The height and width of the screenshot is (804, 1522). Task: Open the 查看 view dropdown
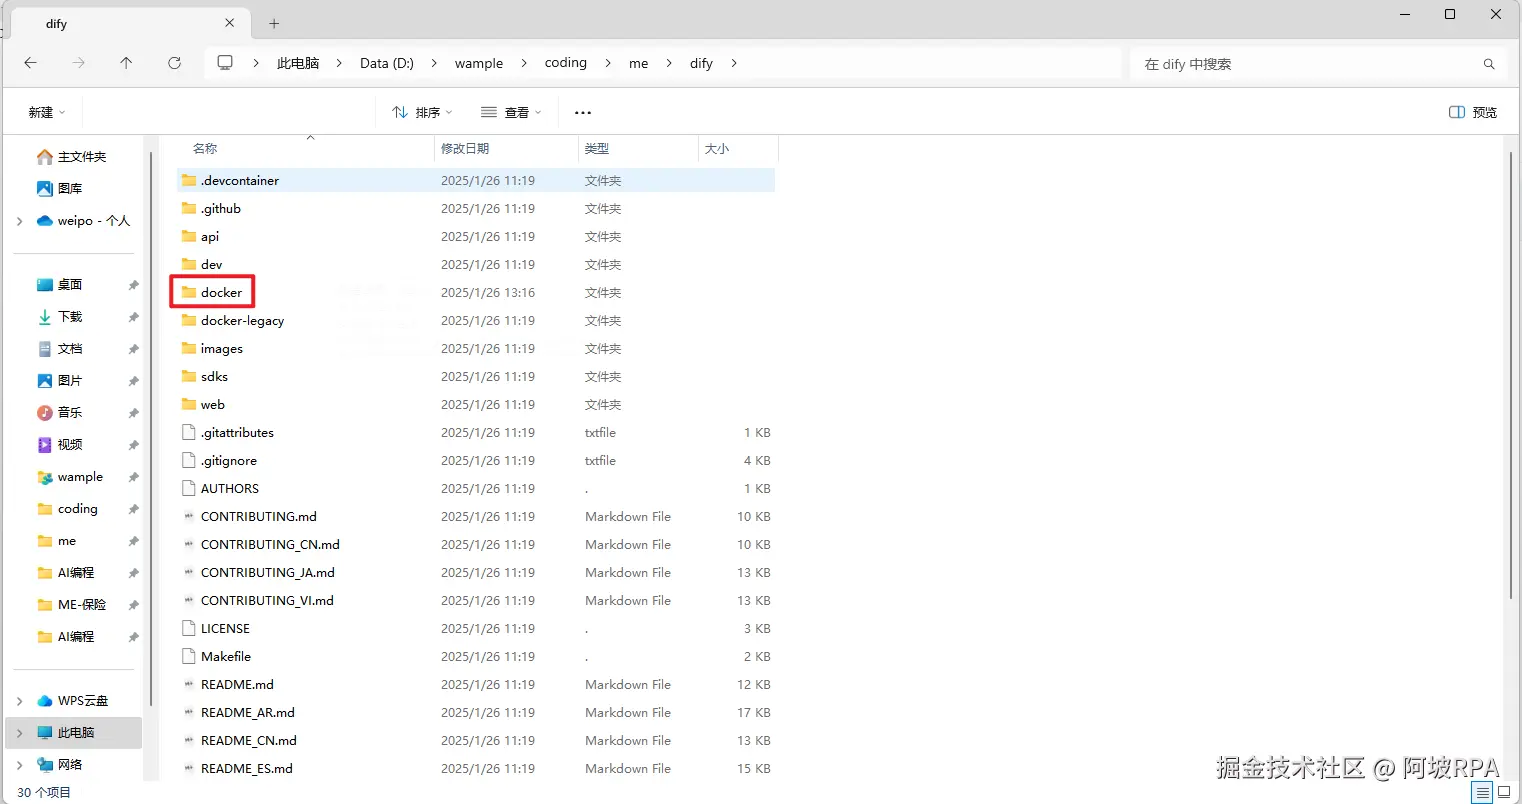[x=511, y=113]
